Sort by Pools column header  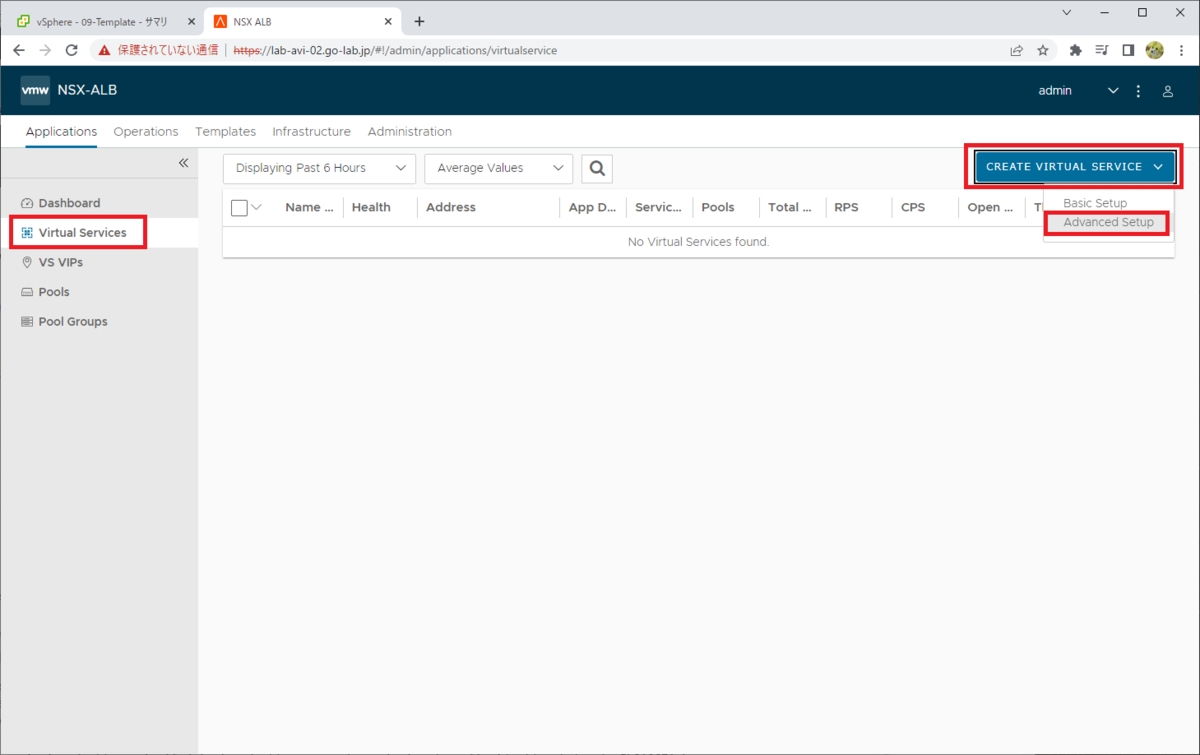pyautogui.click(x=718, y=208)
